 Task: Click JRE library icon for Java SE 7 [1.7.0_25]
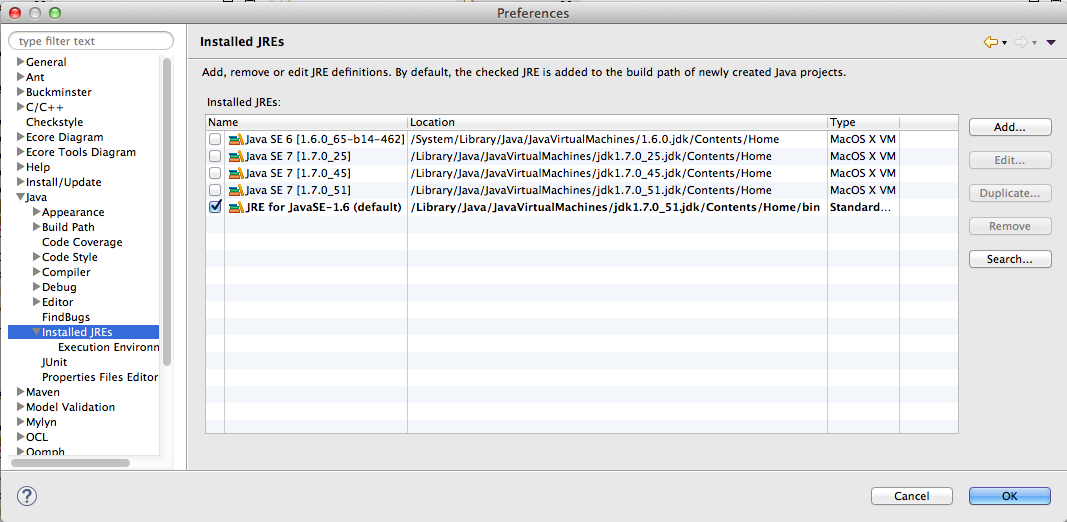point(235,156)
